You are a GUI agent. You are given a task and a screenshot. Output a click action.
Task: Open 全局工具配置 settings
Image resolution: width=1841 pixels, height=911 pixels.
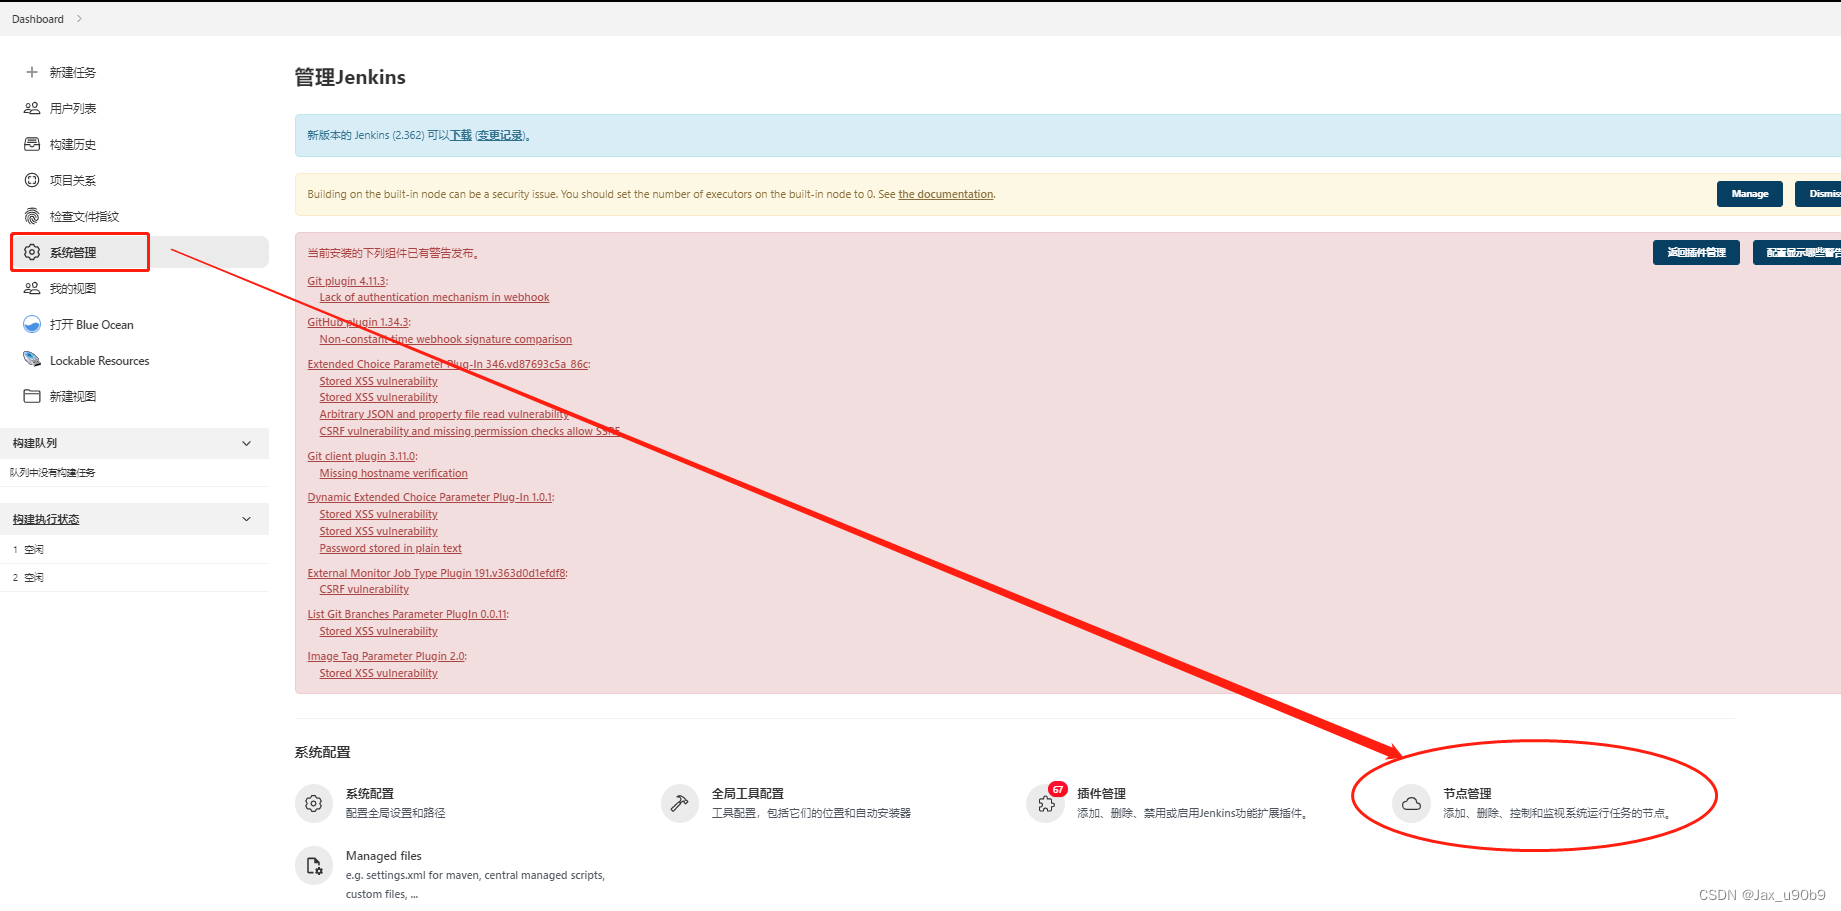click(748, 793)
